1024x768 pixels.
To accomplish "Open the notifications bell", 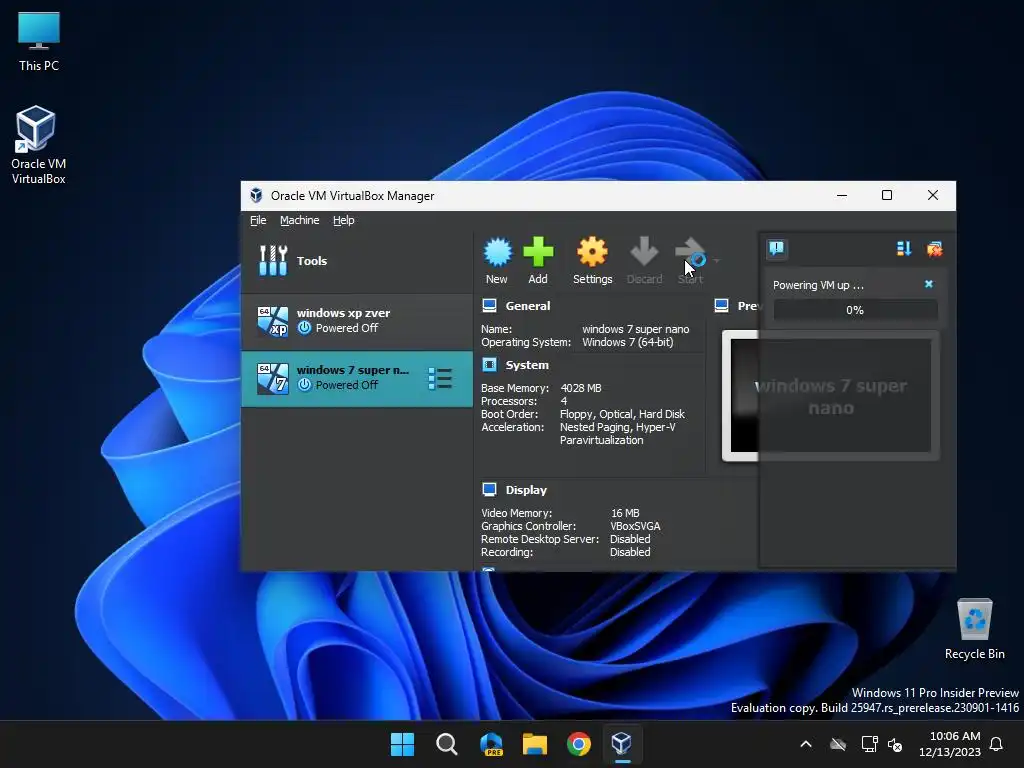I will tap(997, 744).
